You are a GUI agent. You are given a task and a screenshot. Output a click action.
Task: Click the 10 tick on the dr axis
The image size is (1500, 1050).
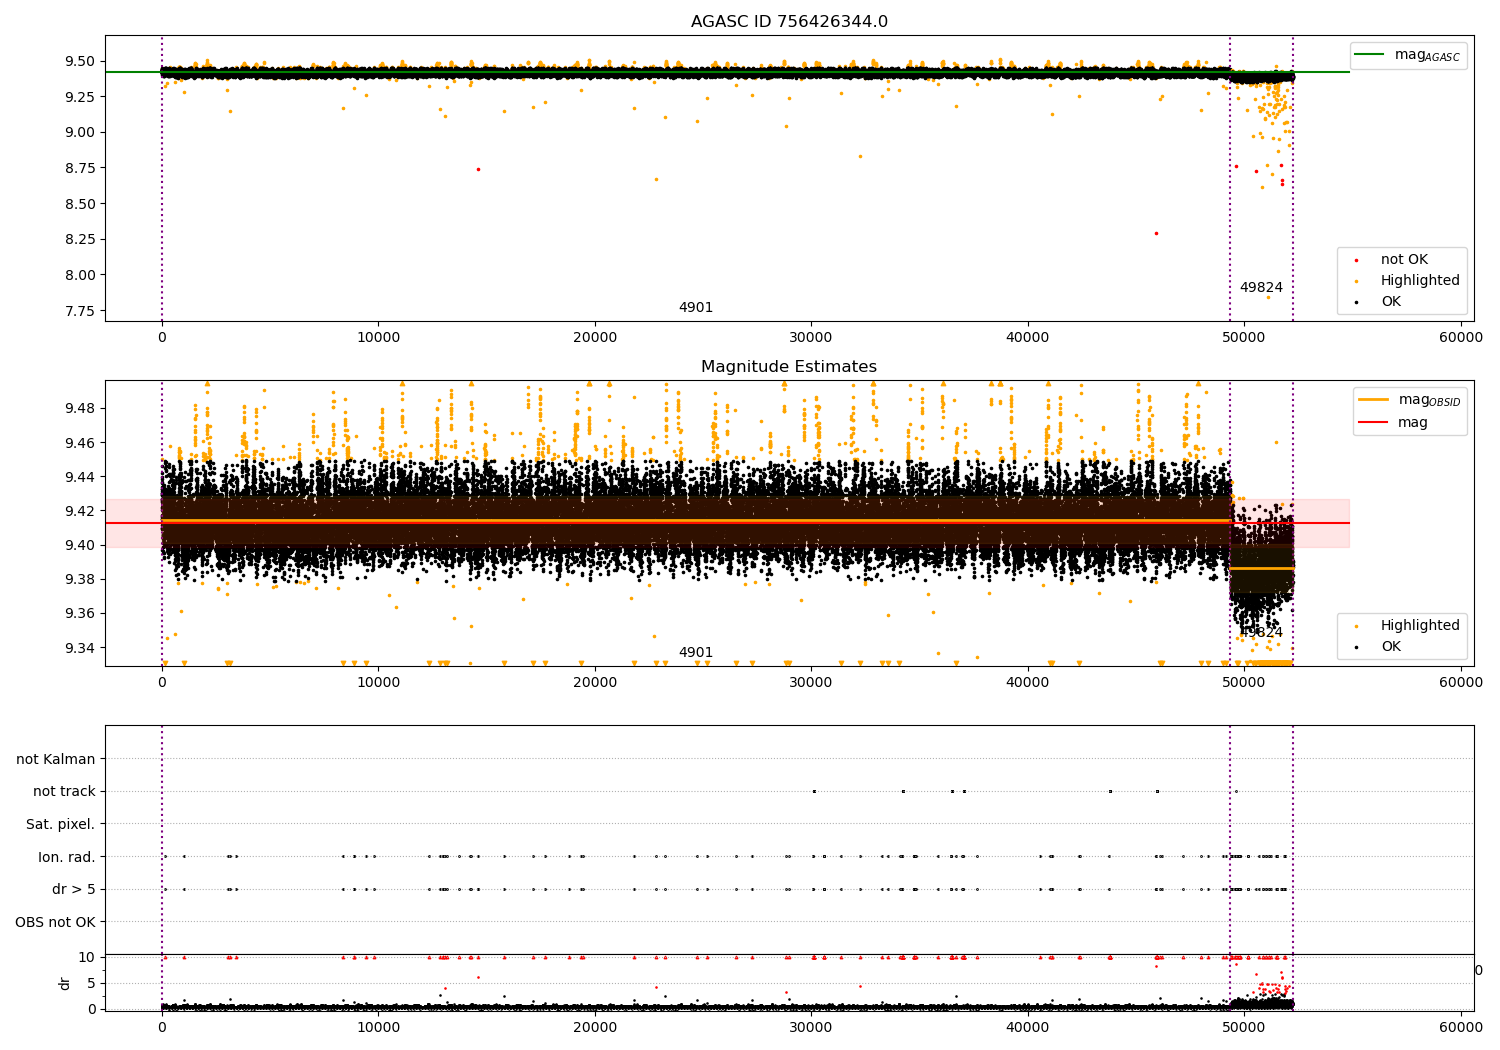87,958
